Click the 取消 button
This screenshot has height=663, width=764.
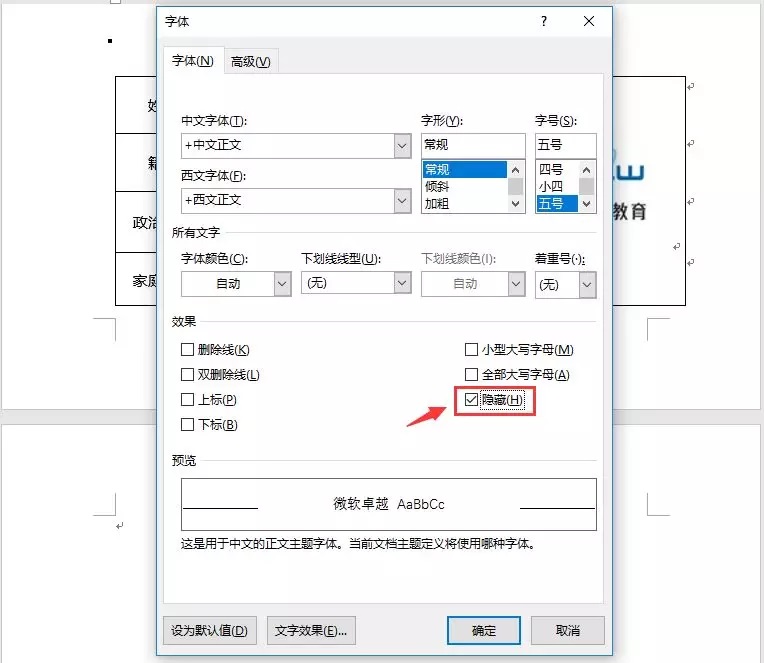[x=568, y=630]
